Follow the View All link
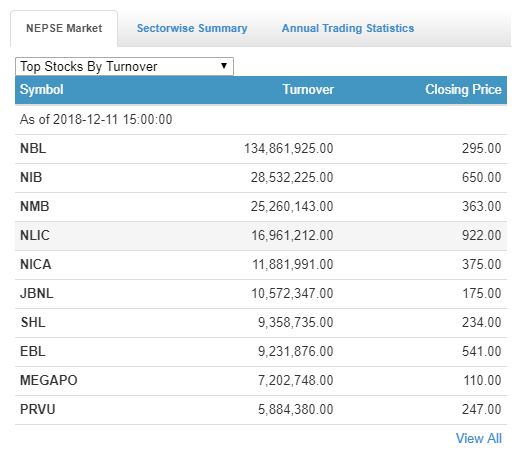This screenshot has height=457, width=512. (x=479, y=438)
